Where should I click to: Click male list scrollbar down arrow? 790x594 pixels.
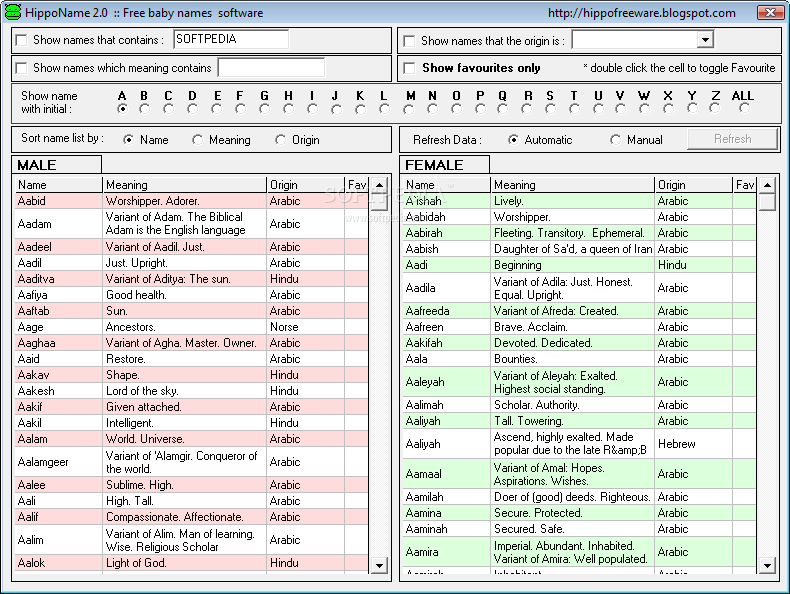[x=379, y=565]
